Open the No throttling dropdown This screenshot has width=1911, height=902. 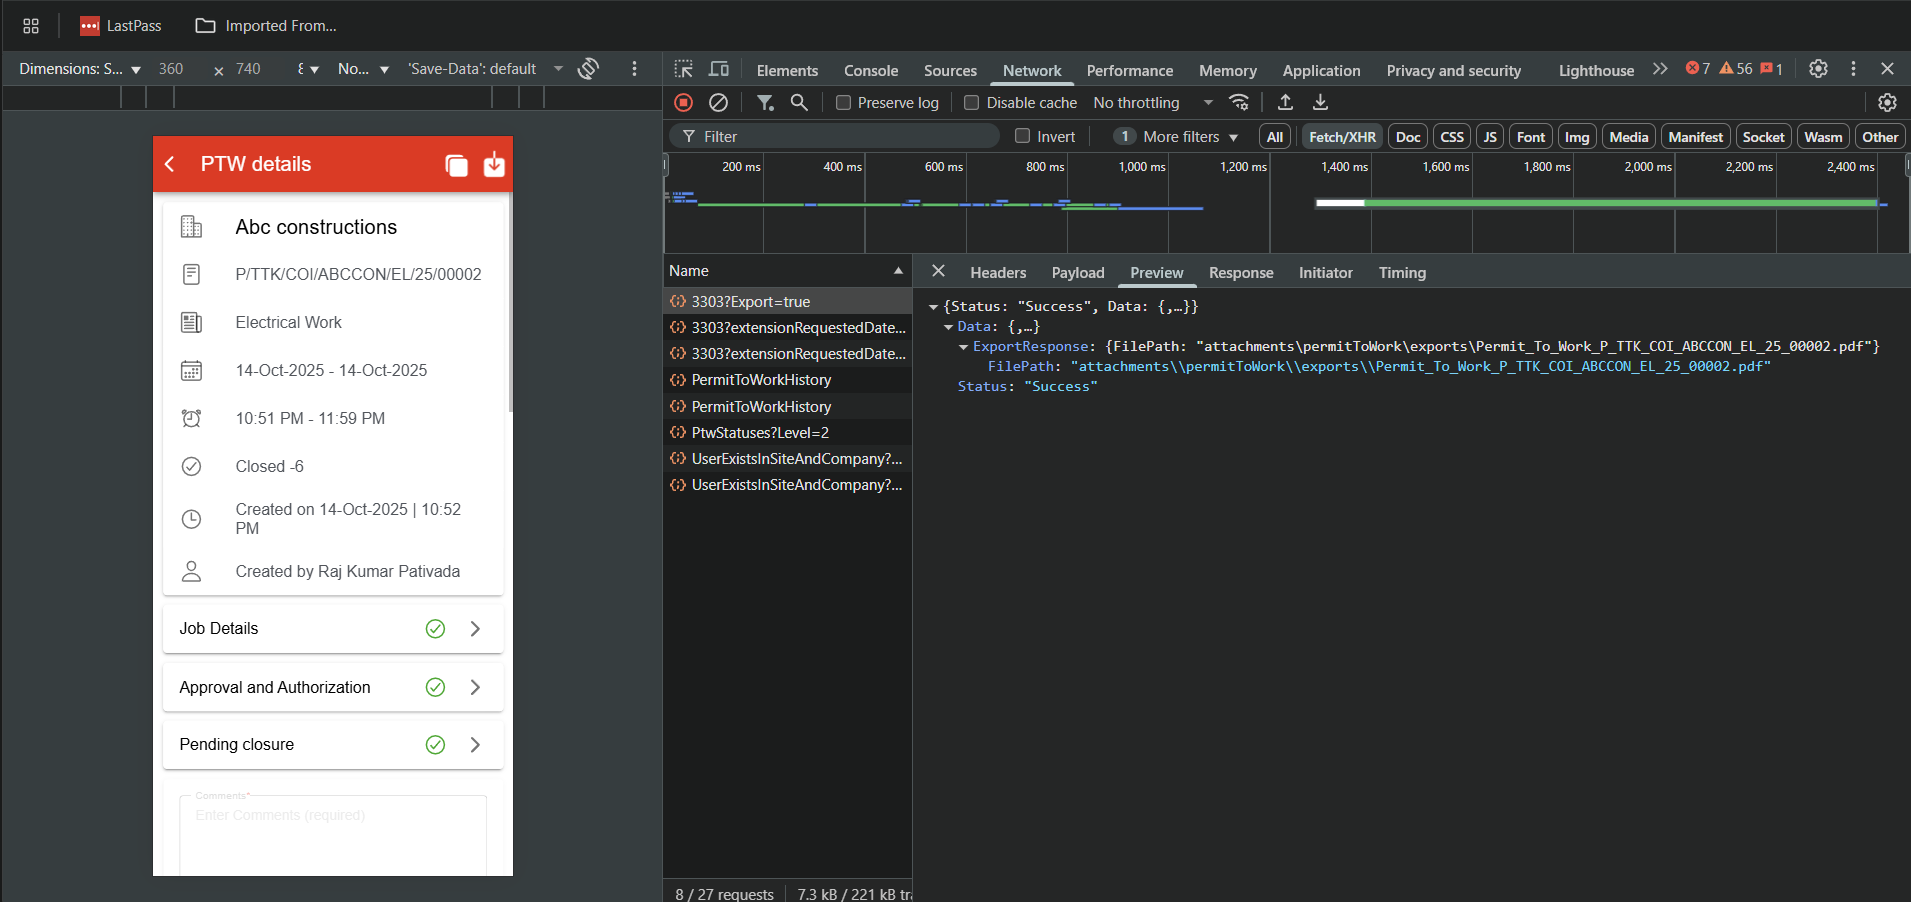[1152, 103]
